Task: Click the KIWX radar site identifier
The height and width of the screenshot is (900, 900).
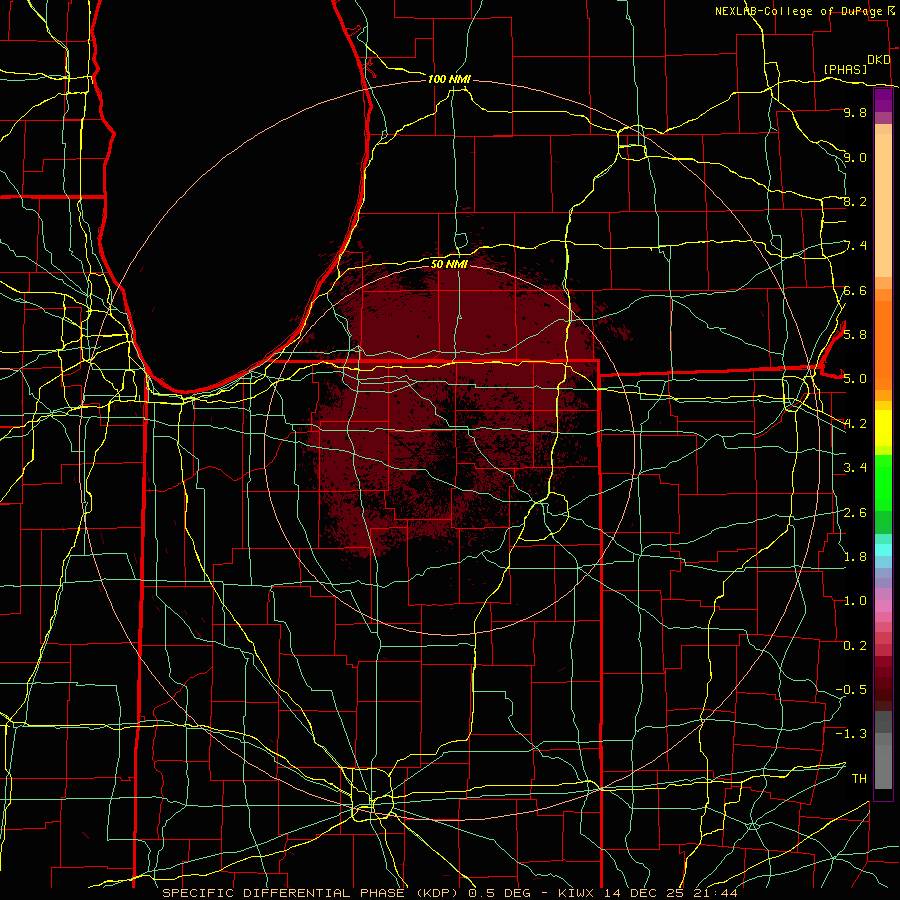Action: (576, 893)
